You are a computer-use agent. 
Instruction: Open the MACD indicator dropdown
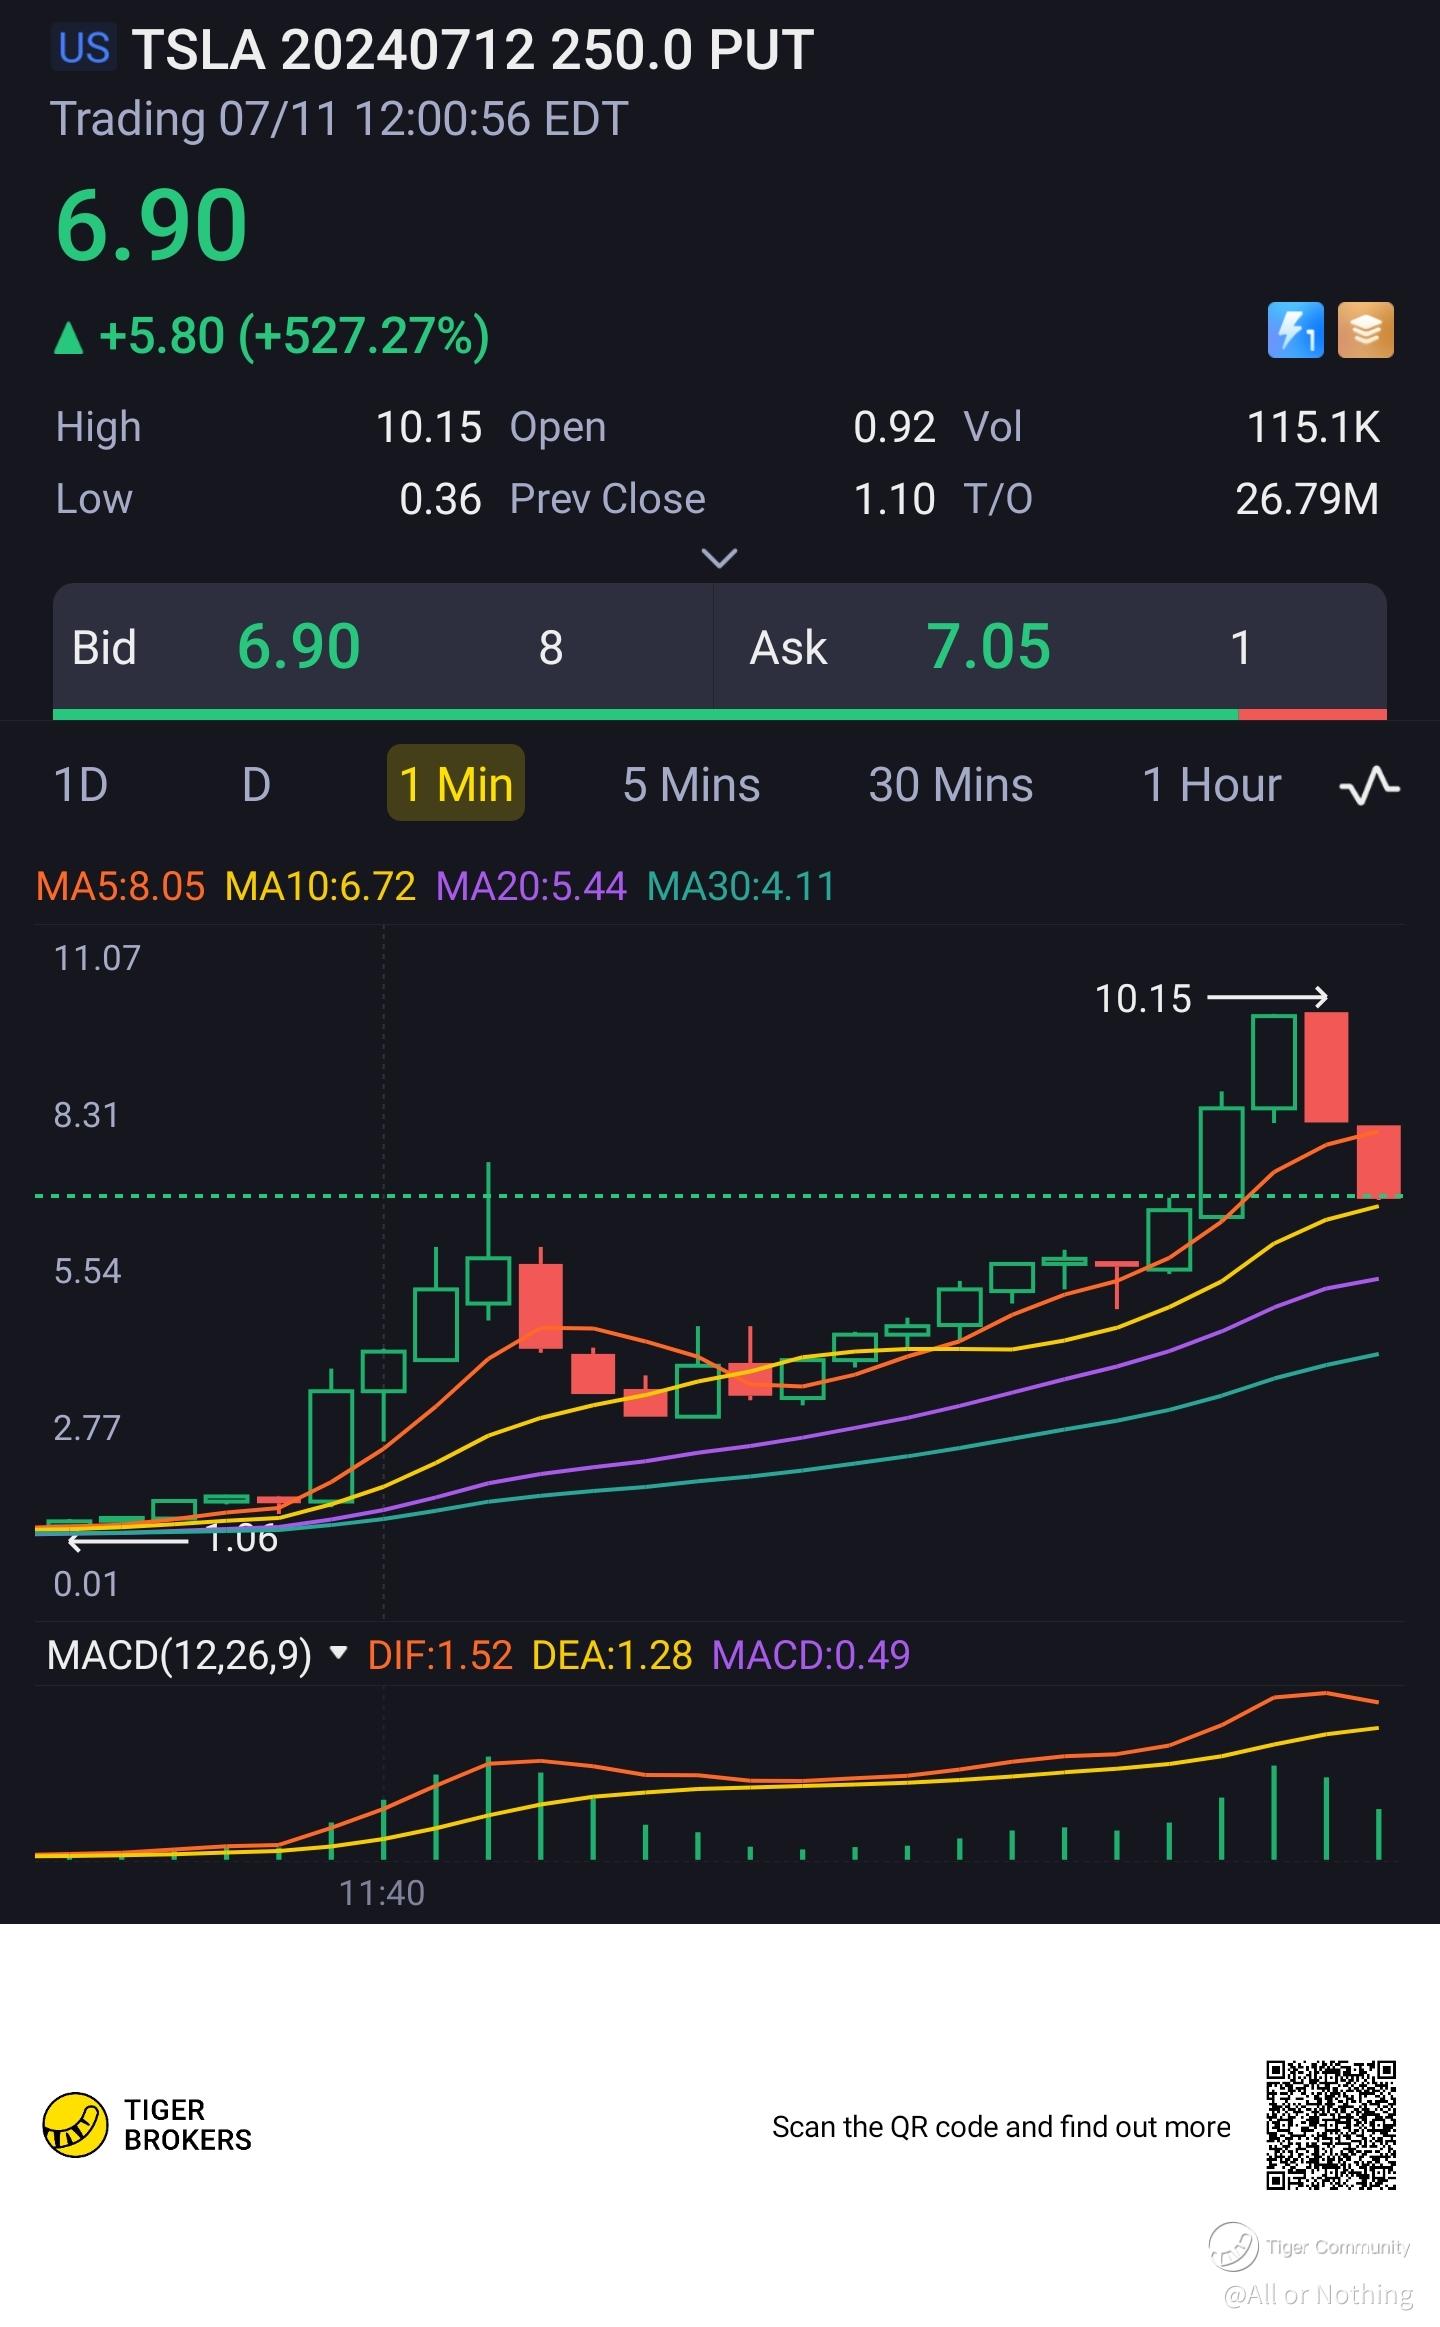click(x=338, y=1652)
